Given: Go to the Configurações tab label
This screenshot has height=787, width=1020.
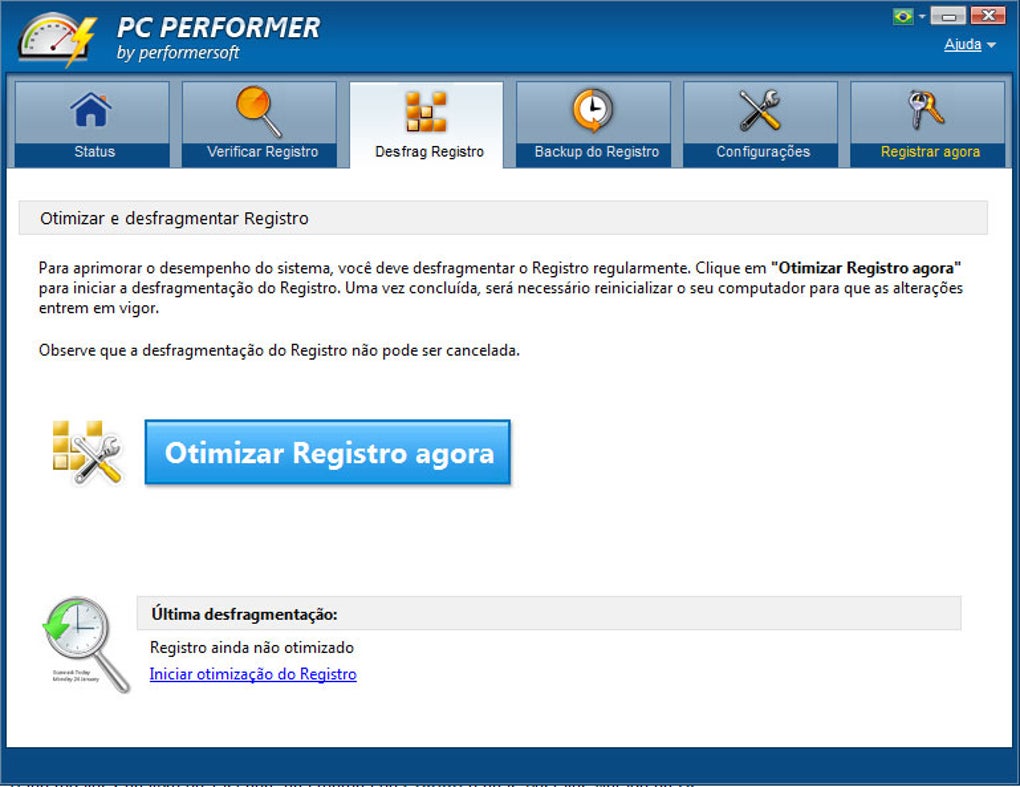Looking at the screenshot, I should click(763, 152).
